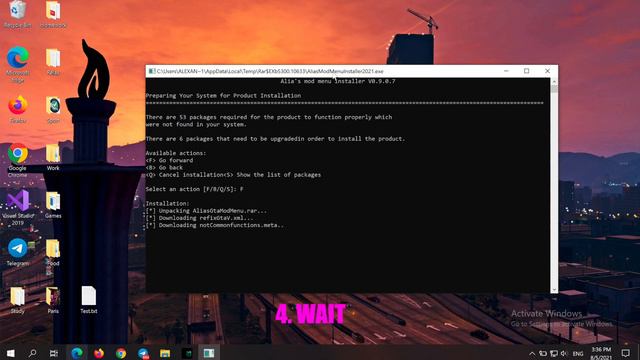
Task: Open the Telegram desktop shortcut
Action: tap(18, 253)
